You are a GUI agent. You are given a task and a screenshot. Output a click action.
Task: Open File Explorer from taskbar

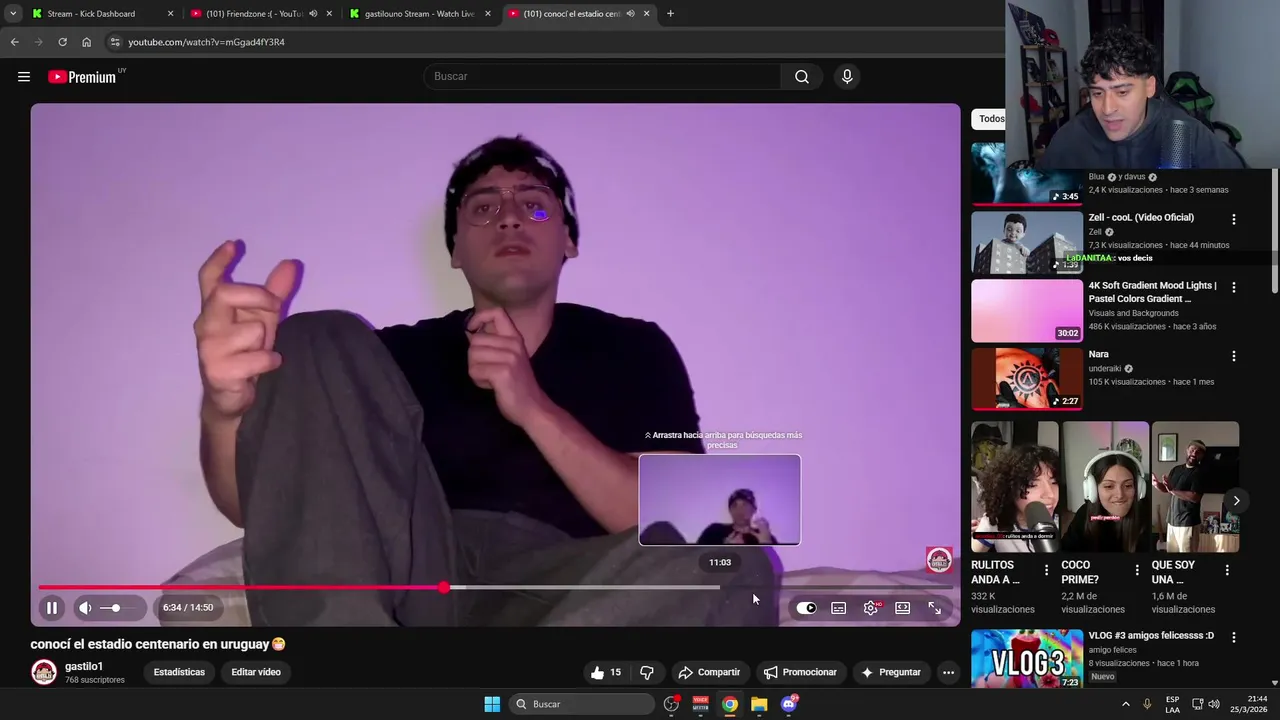(759, 704)
